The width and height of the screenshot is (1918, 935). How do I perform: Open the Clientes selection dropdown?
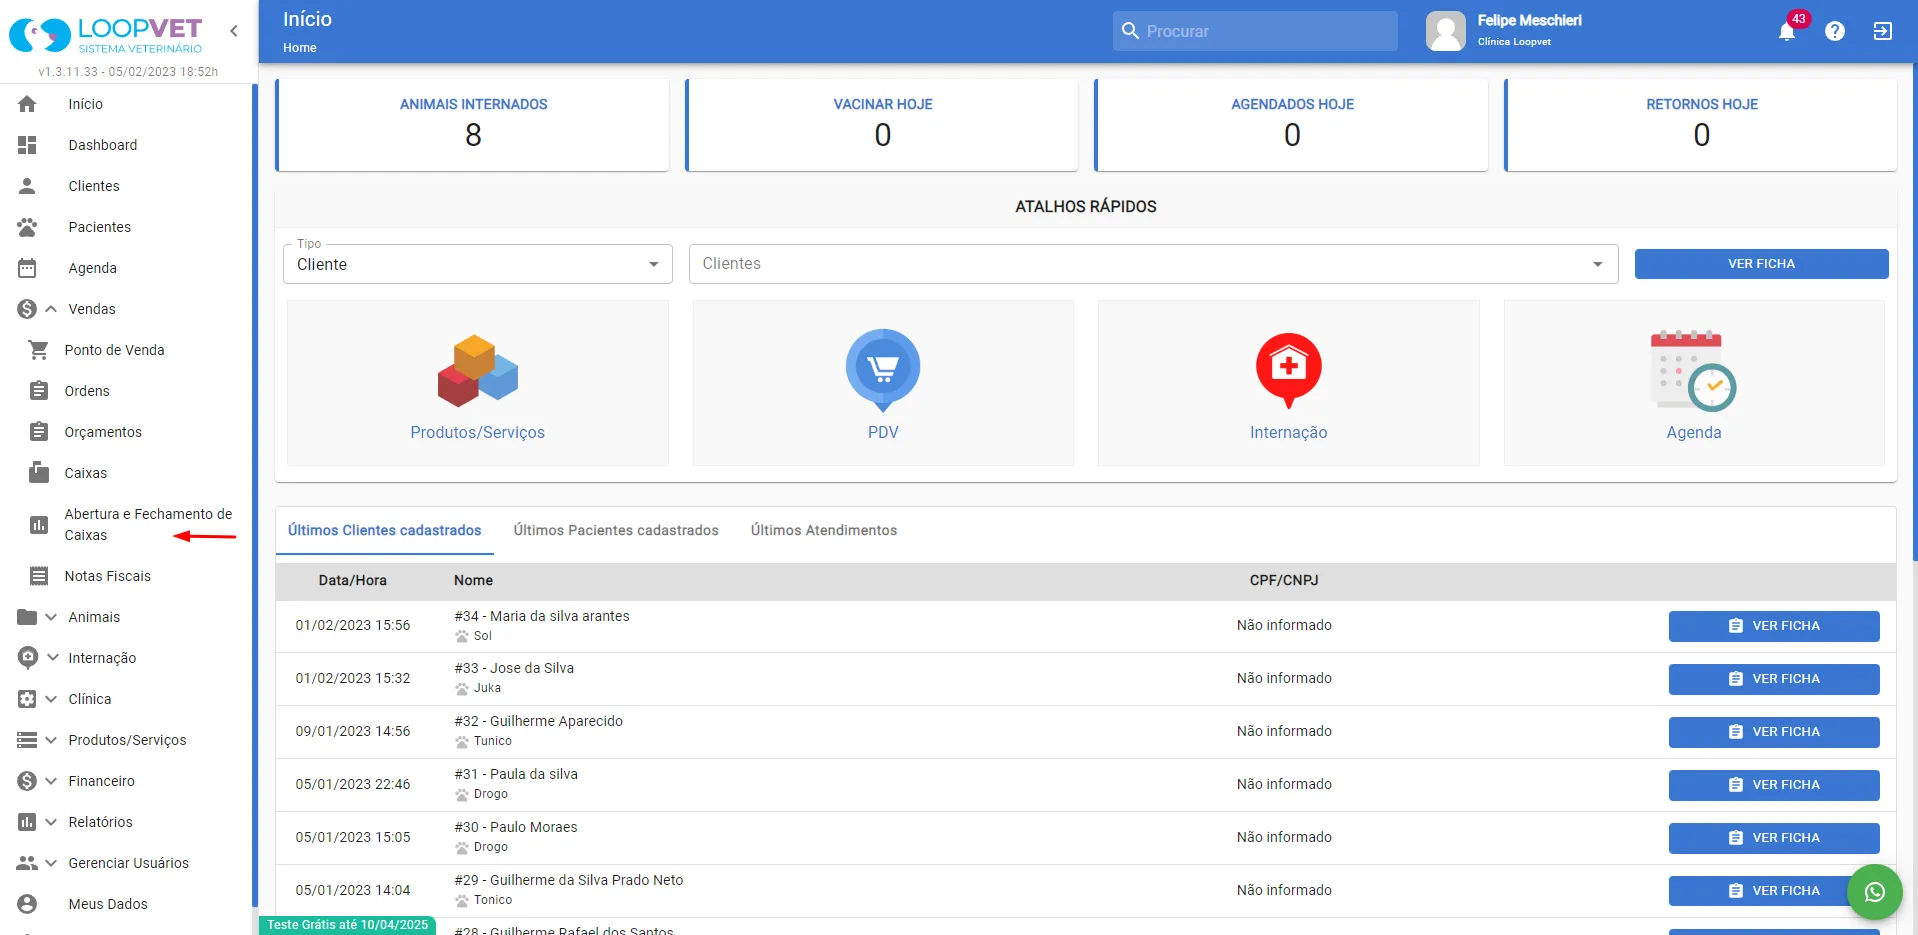pyautogui.click(x=1154, y=264)
